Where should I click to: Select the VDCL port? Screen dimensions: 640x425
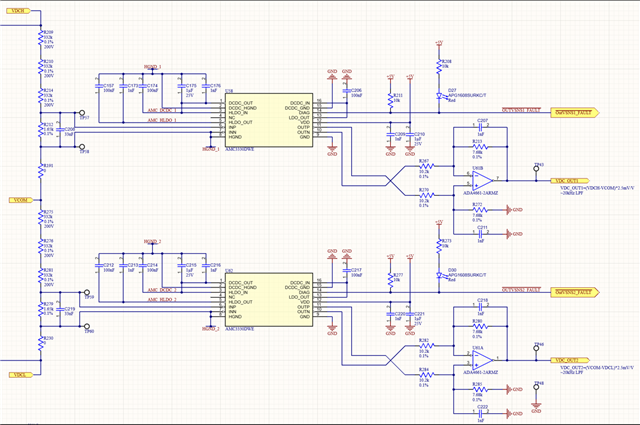[20, 375]
